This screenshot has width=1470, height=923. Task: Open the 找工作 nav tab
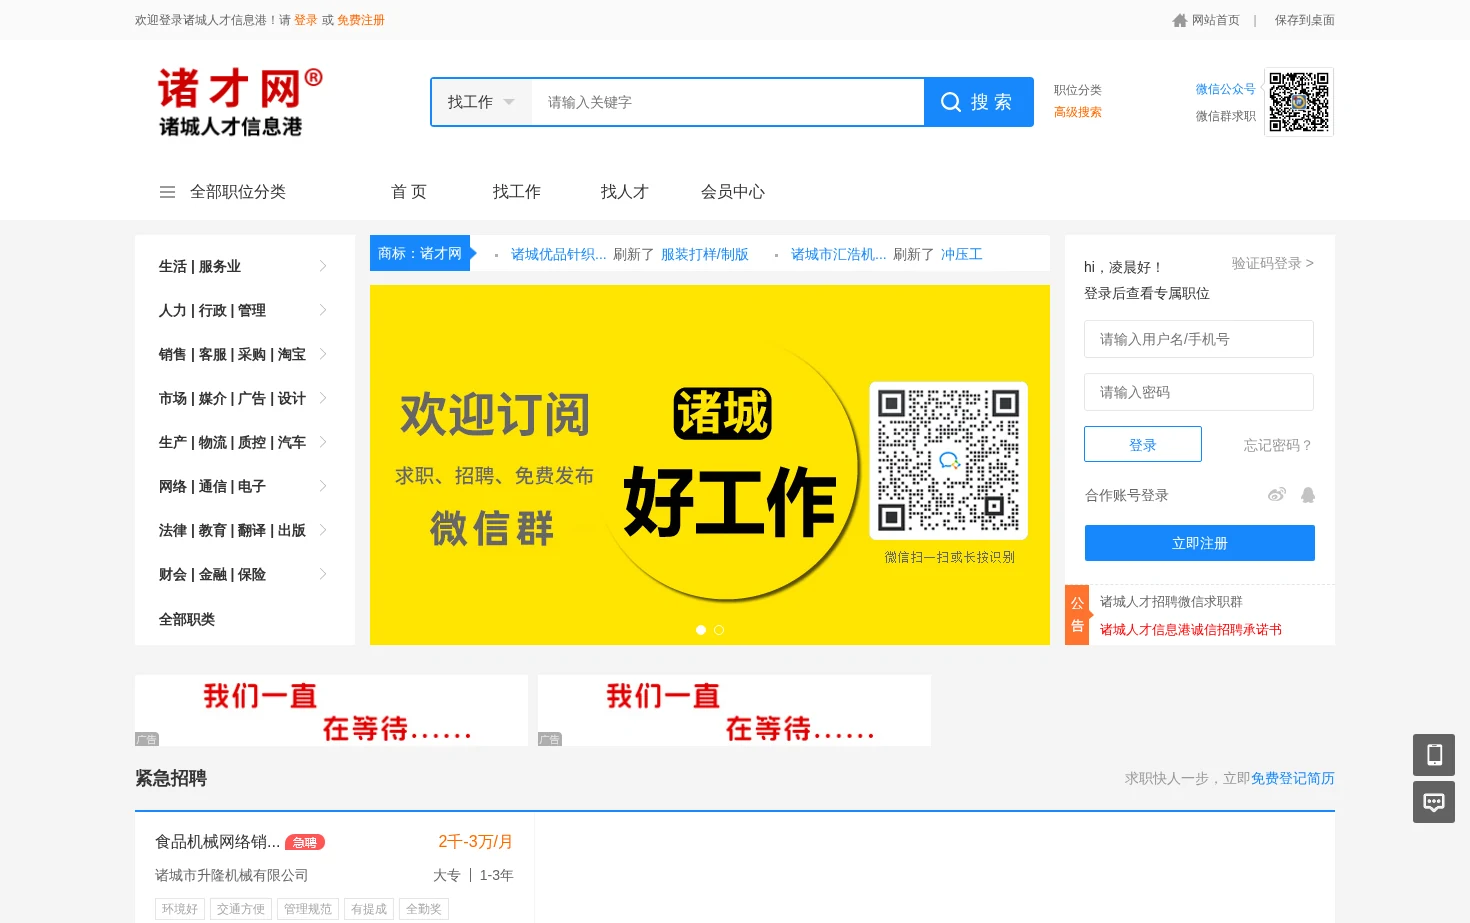pos(517,192)
